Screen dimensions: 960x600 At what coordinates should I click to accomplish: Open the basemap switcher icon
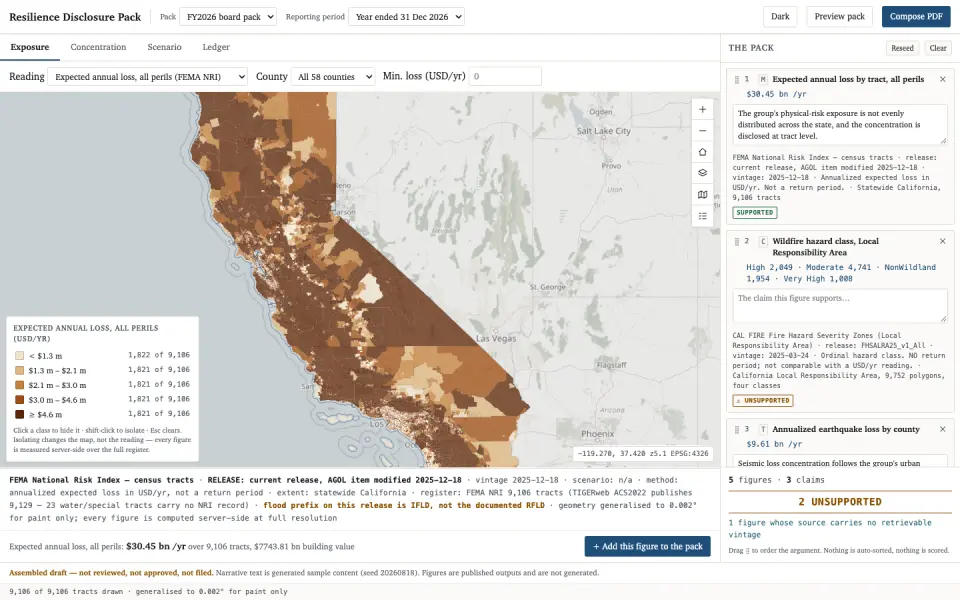702,195
